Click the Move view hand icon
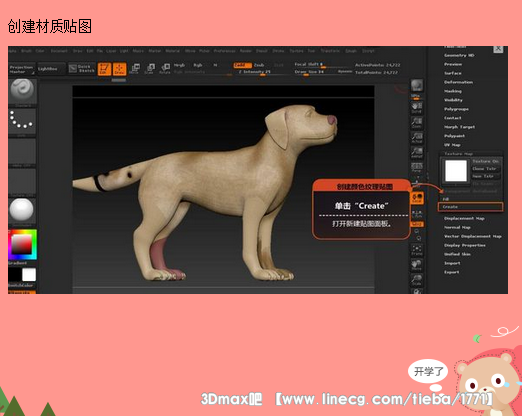This screenshot has height=416, width=522. (417, 265)
